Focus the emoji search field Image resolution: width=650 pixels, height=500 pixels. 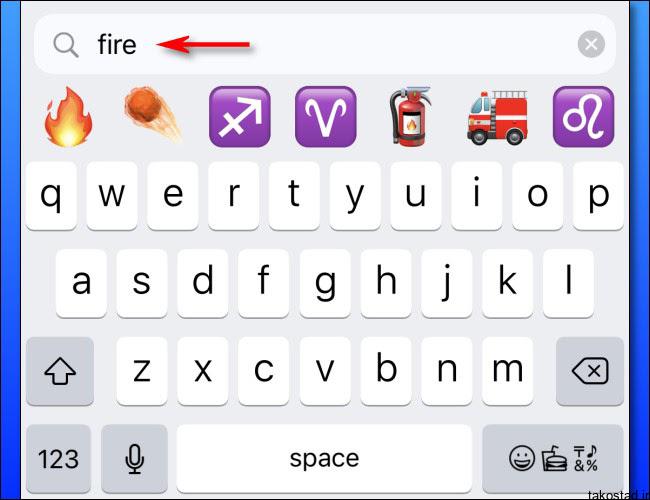click(325, 44)
